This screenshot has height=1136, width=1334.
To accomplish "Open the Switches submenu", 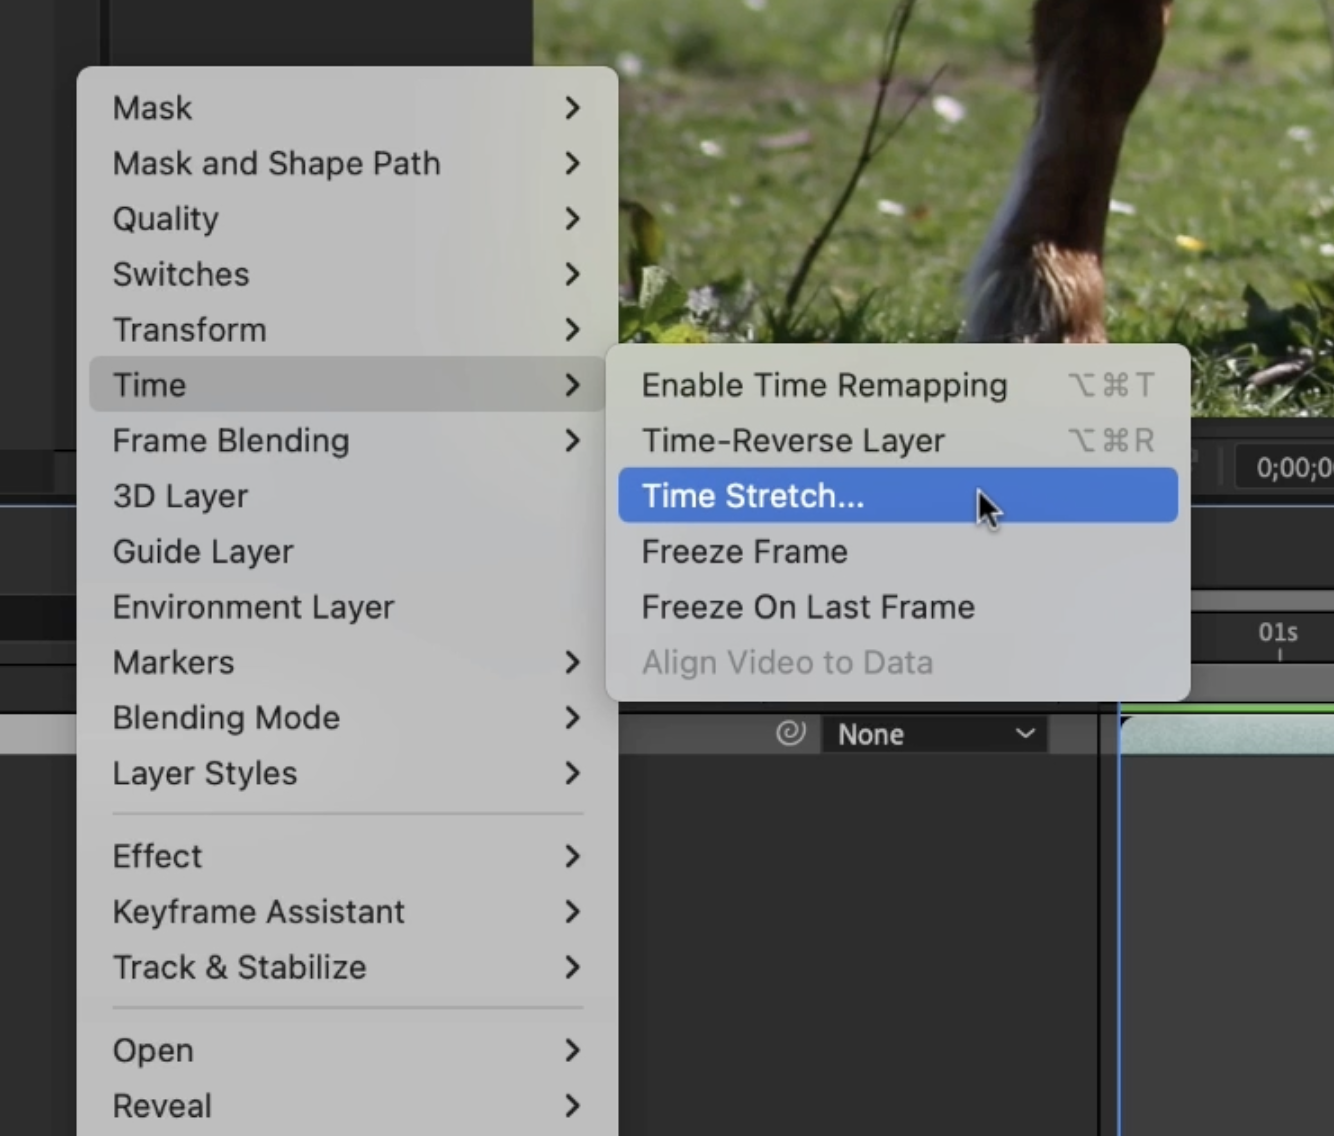I will tap(347, 274).
